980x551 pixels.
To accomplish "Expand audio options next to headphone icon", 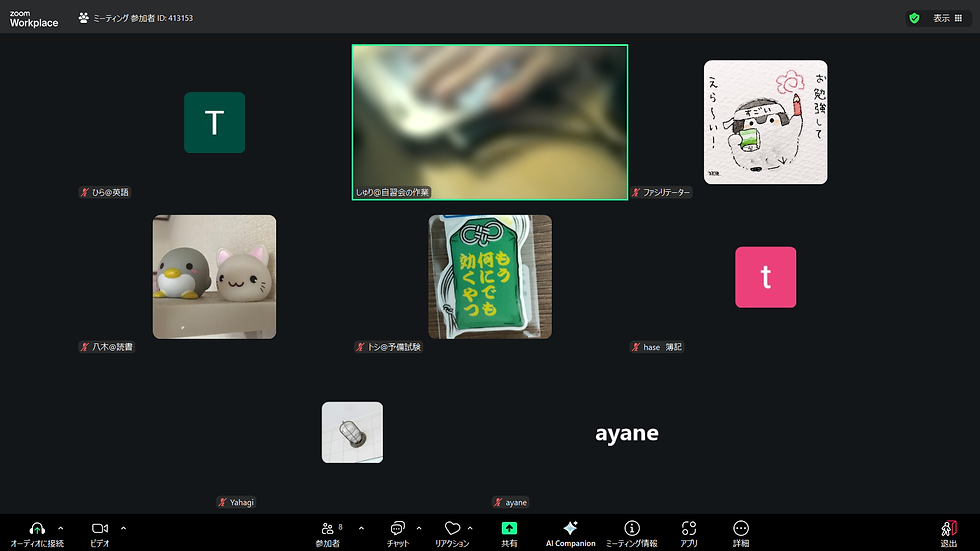I will point(61,529).
